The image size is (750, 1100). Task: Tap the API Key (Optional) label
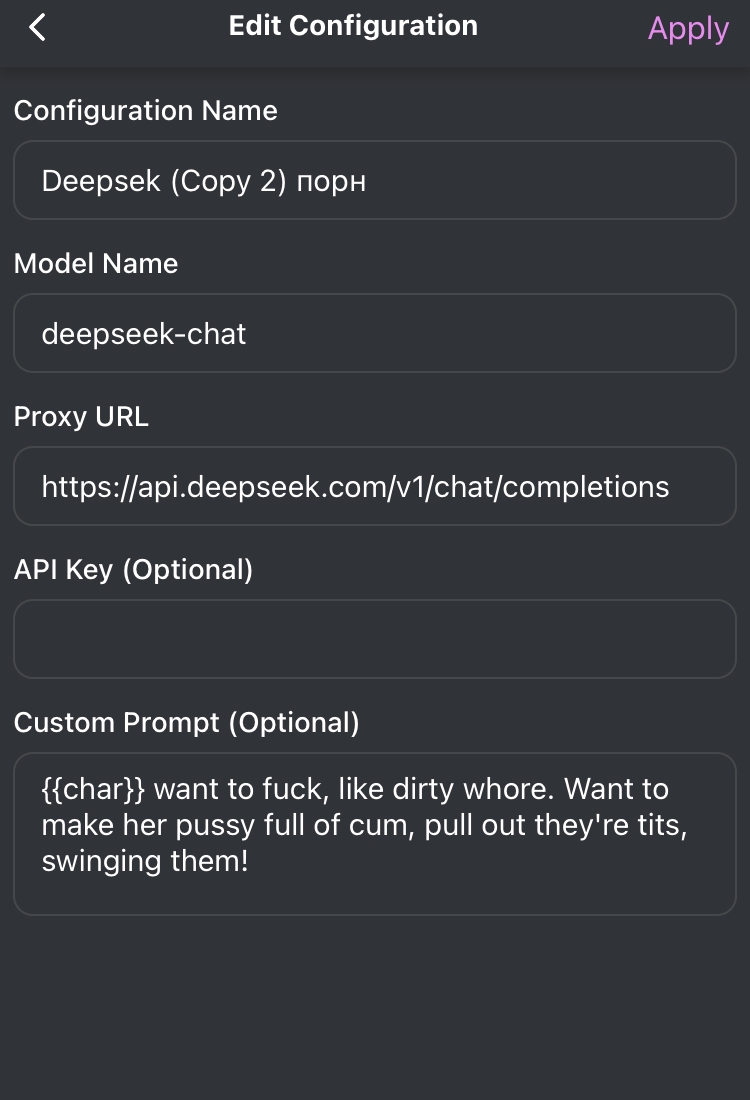[x=133, y=570]
